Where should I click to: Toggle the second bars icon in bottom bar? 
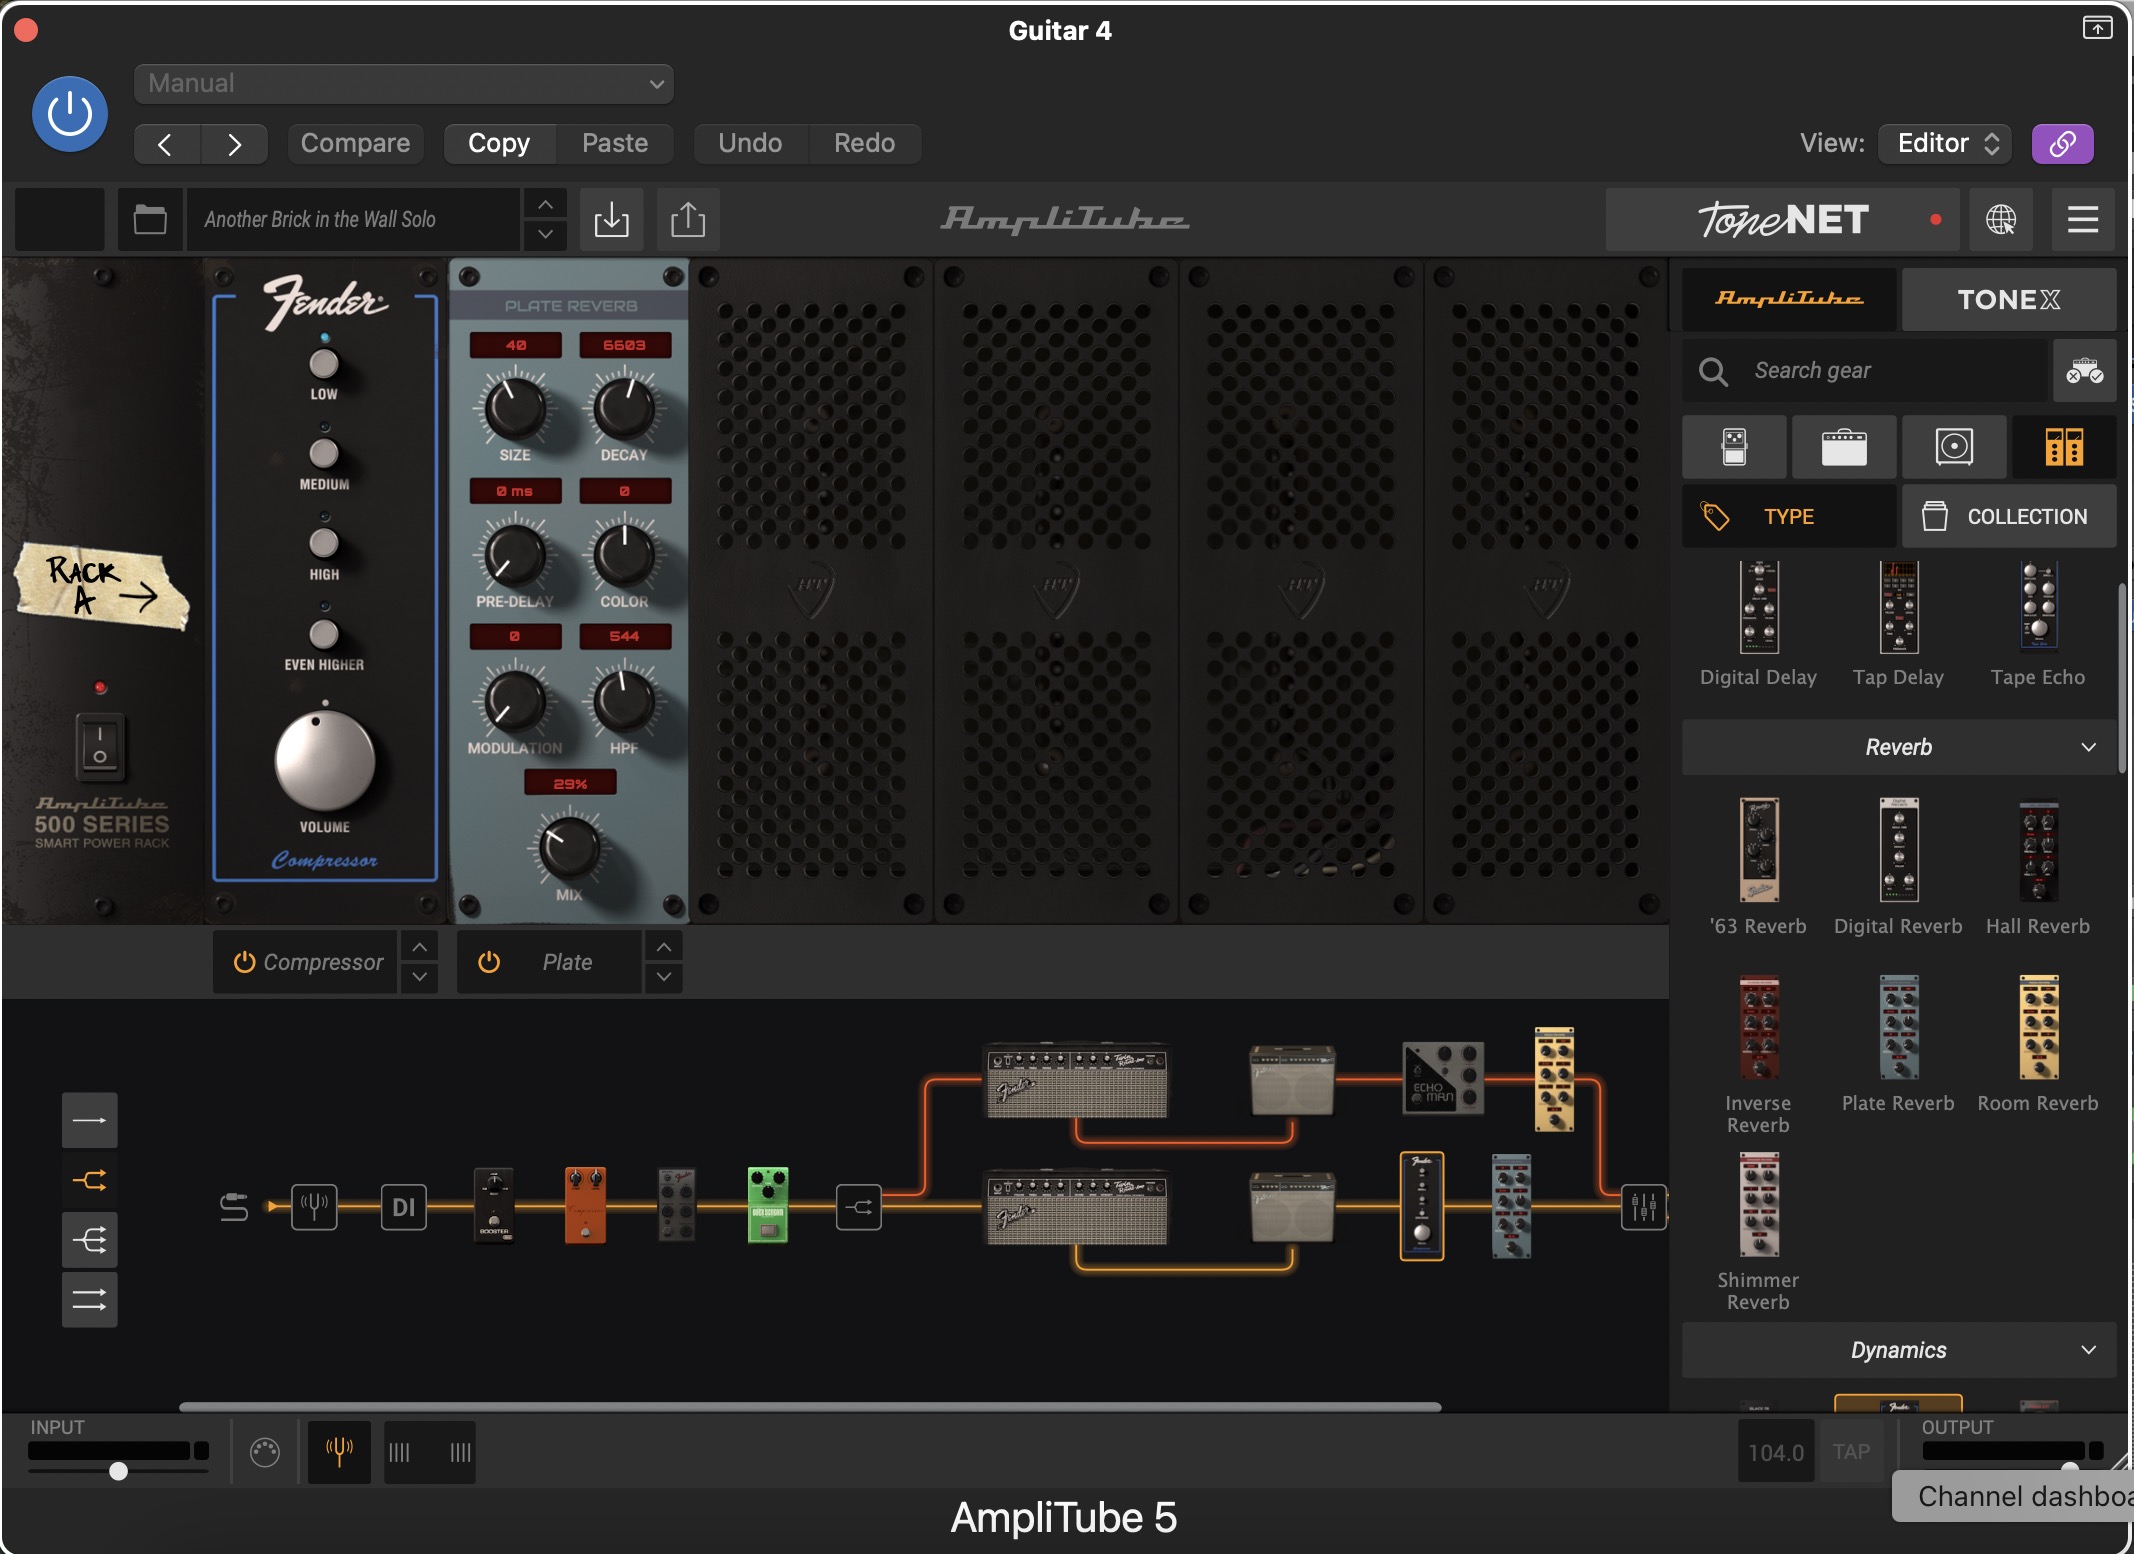click(x=460, y=1452)
